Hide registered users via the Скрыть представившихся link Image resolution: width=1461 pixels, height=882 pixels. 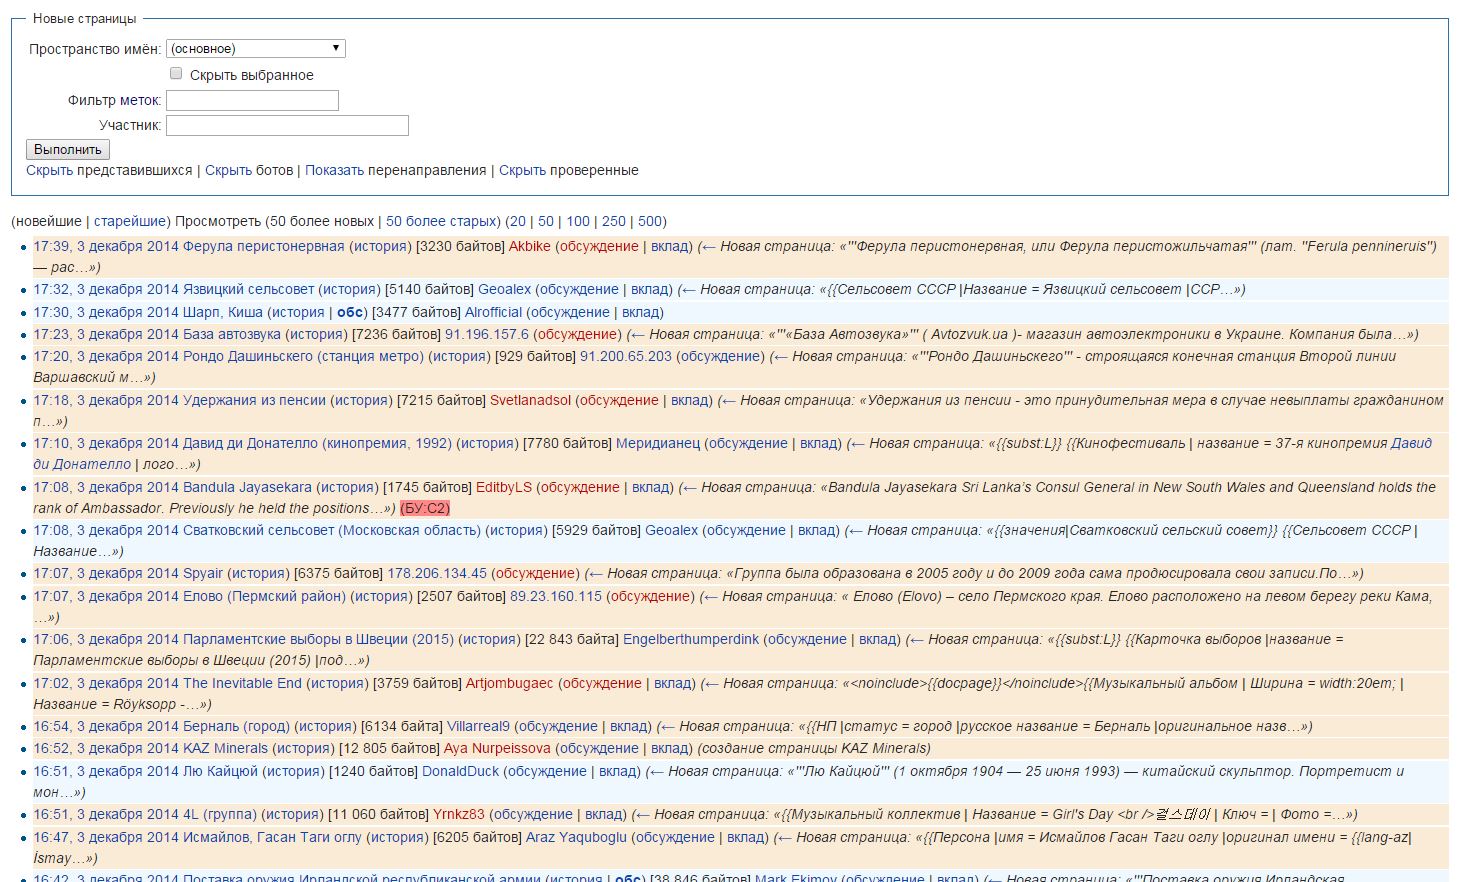[x=49, y=170]
